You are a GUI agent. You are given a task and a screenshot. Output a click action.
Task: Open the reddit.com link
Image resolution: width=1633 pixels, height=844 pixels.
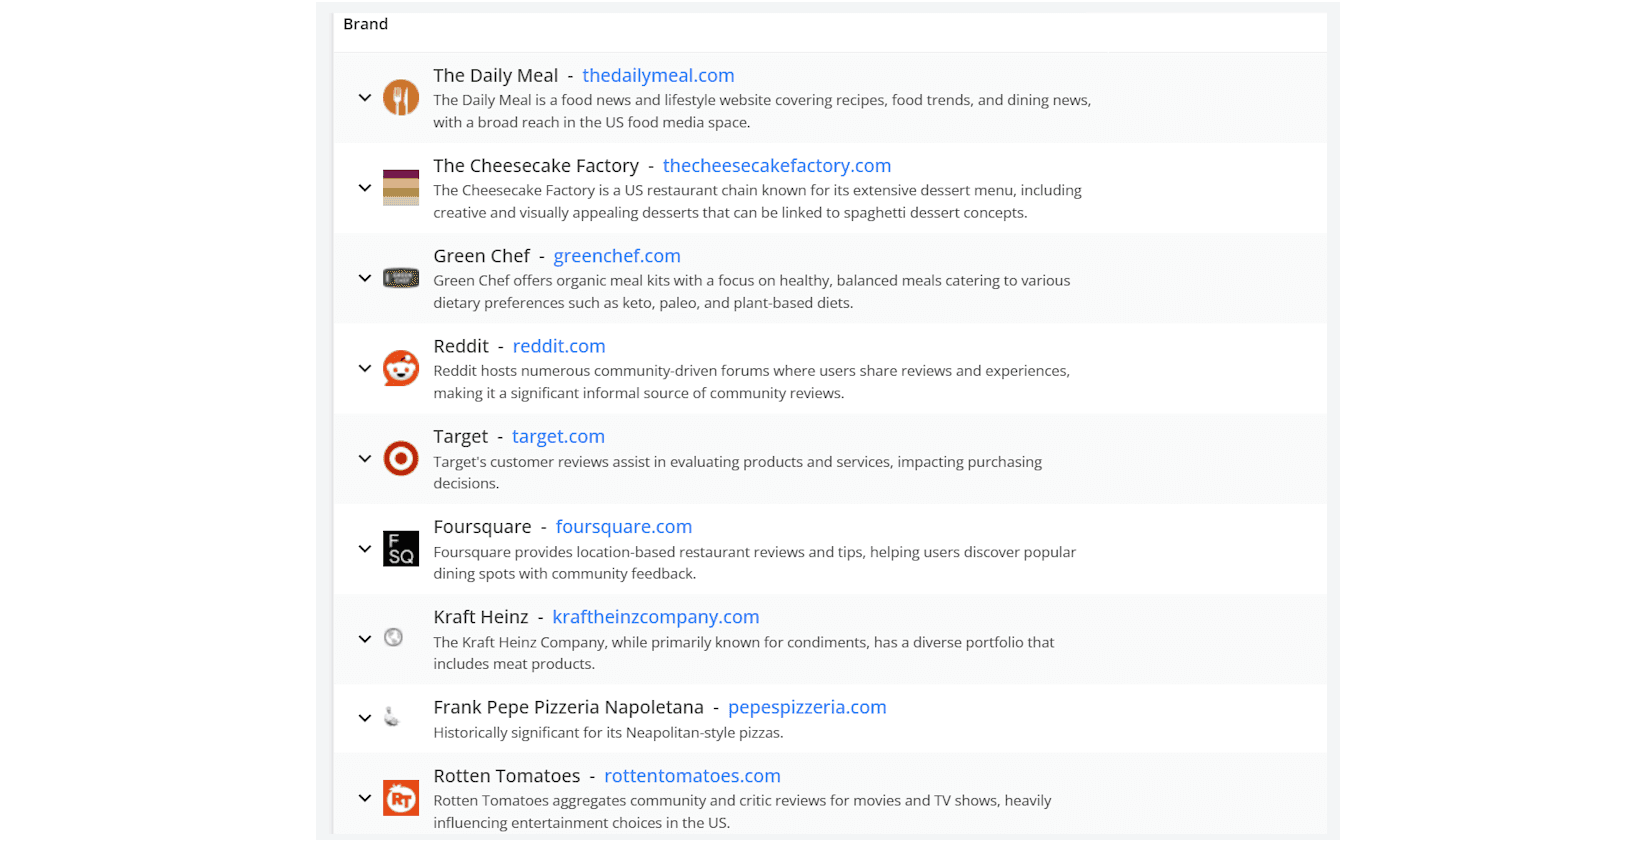(559, 346)
